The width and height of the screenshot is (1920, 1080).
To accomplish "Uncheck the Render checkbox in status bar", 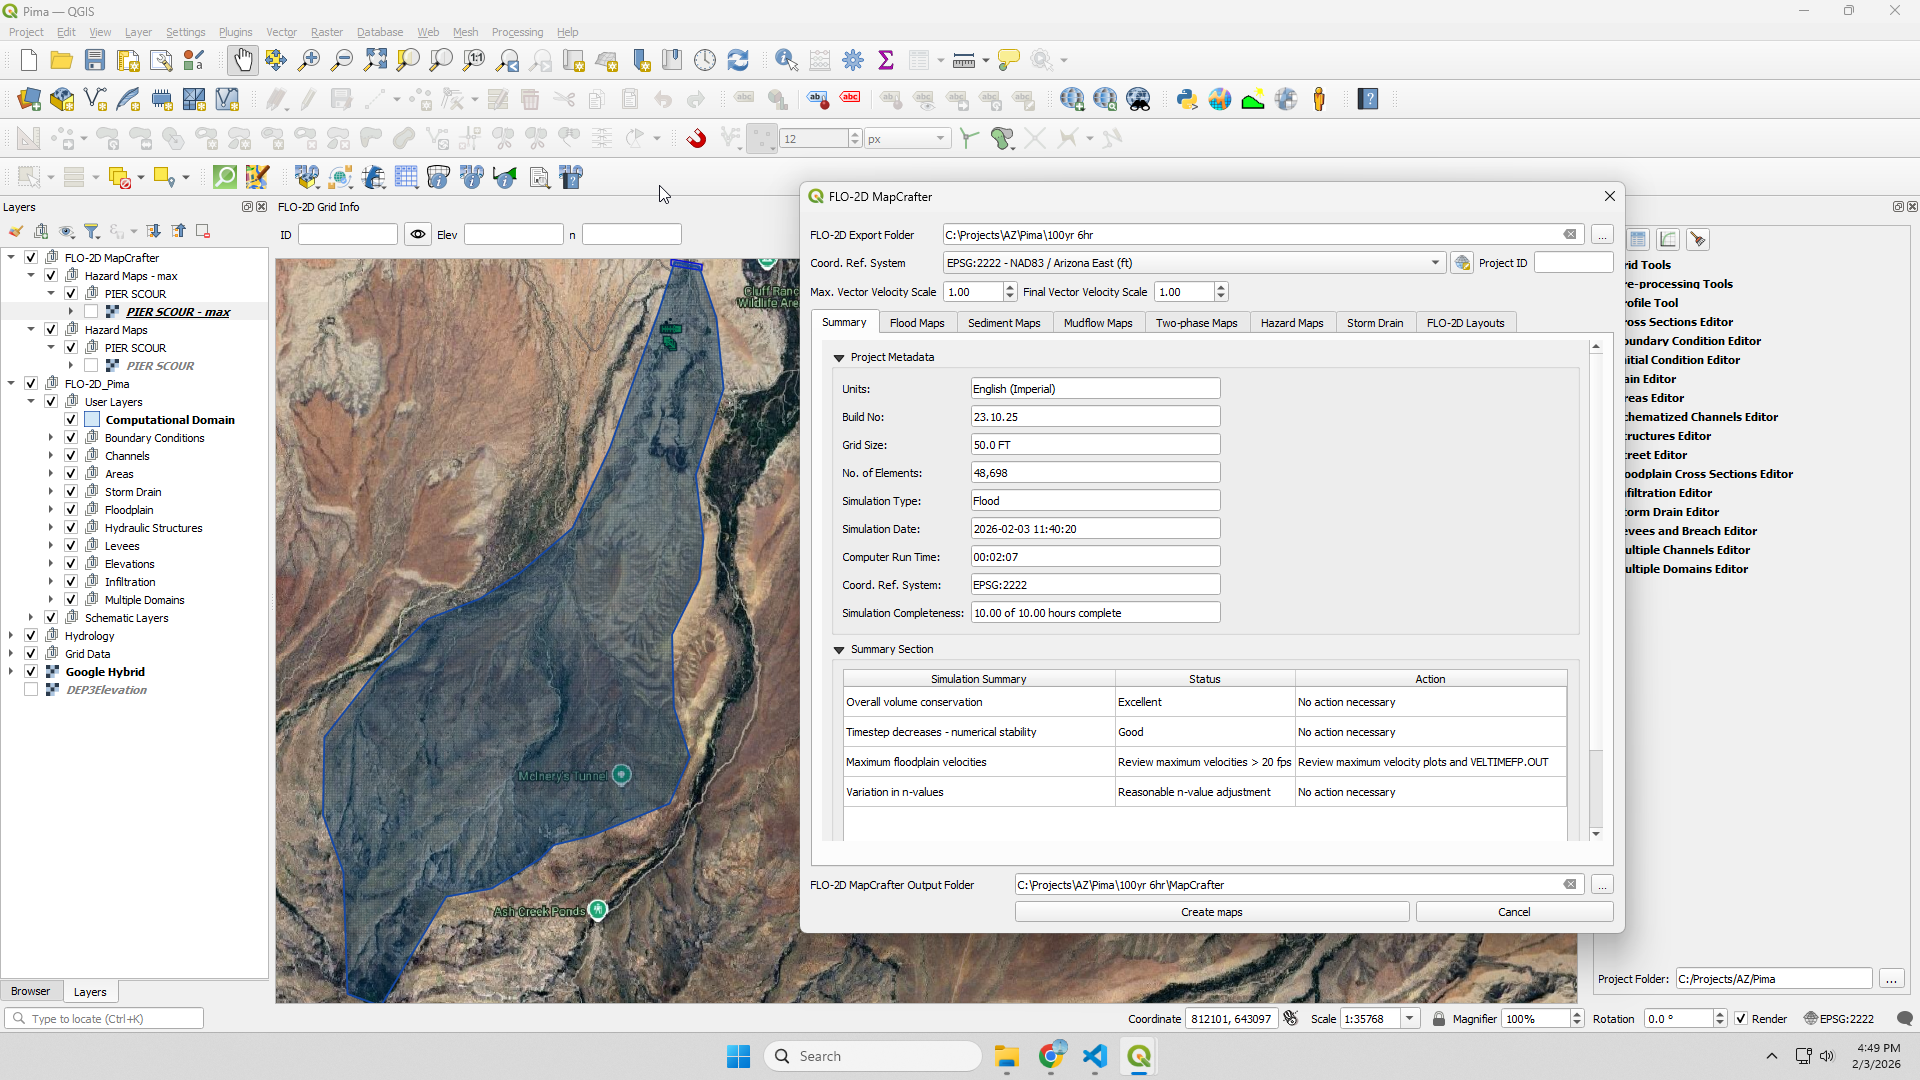I will [1741, 1019].
